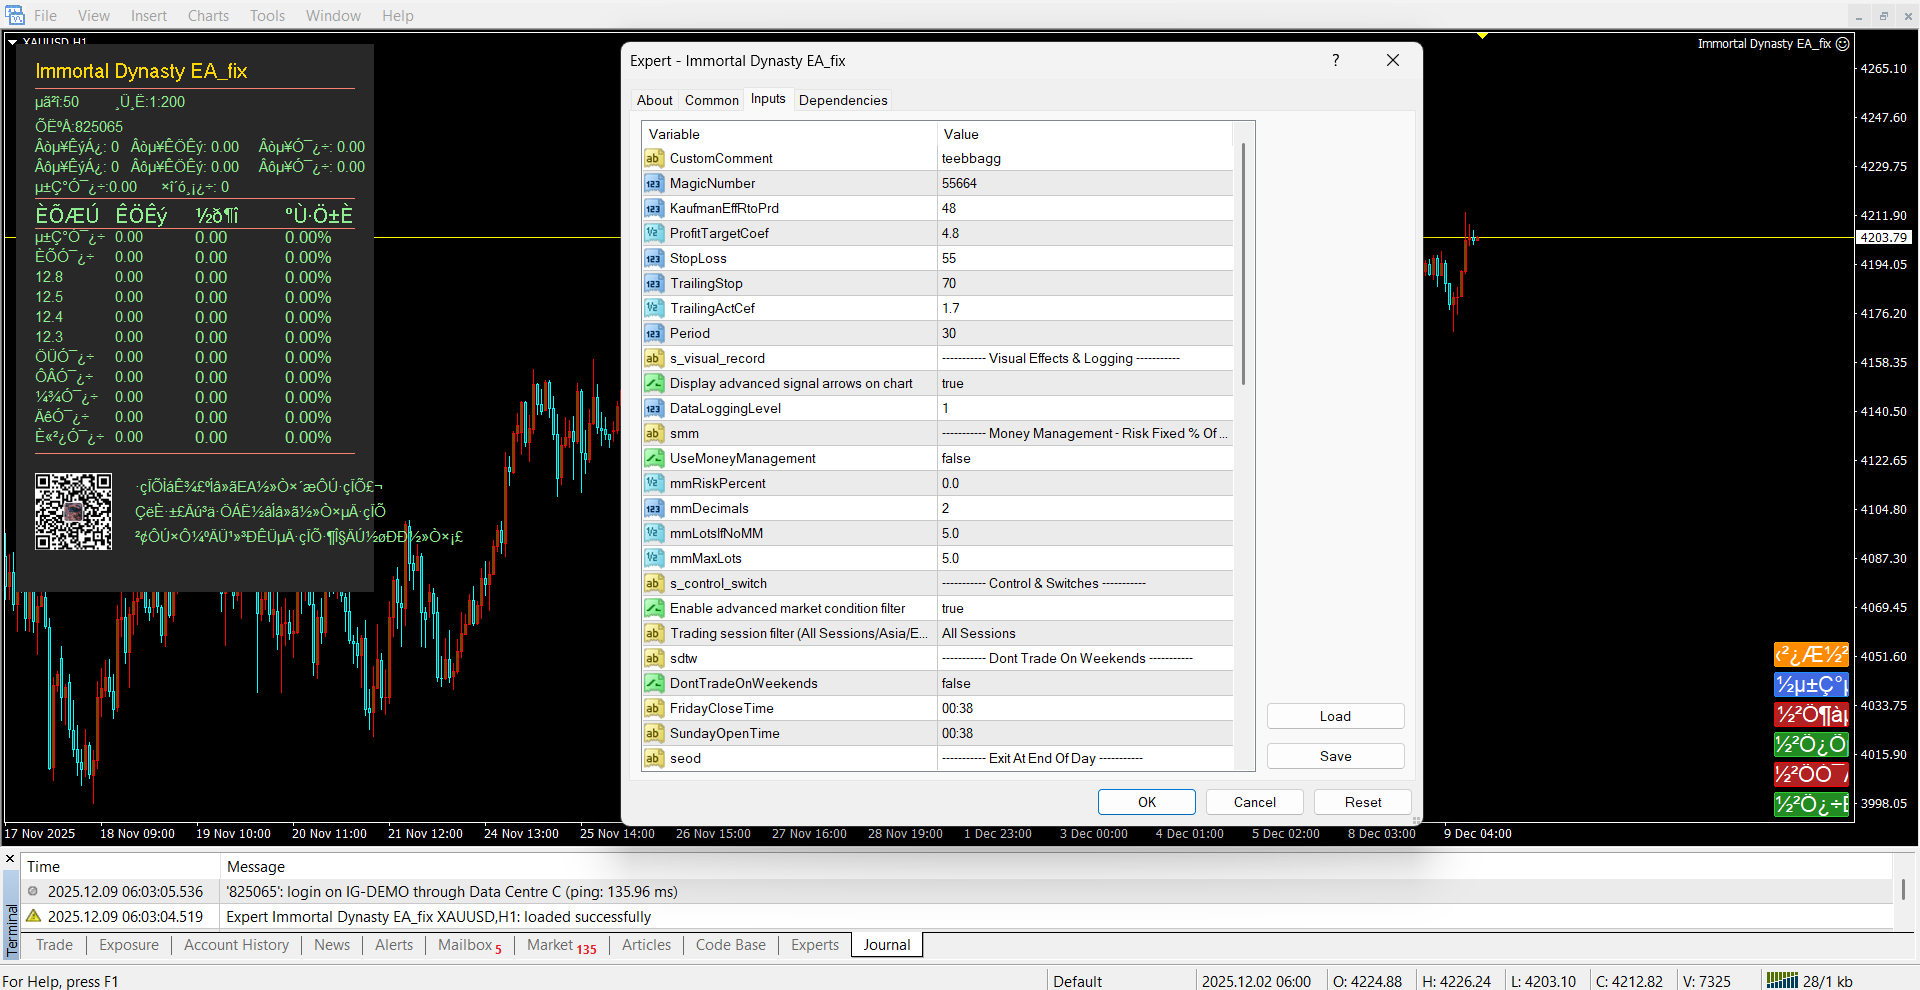Expand the XAUUSD chart window menu triangle

tap(12, 42)
